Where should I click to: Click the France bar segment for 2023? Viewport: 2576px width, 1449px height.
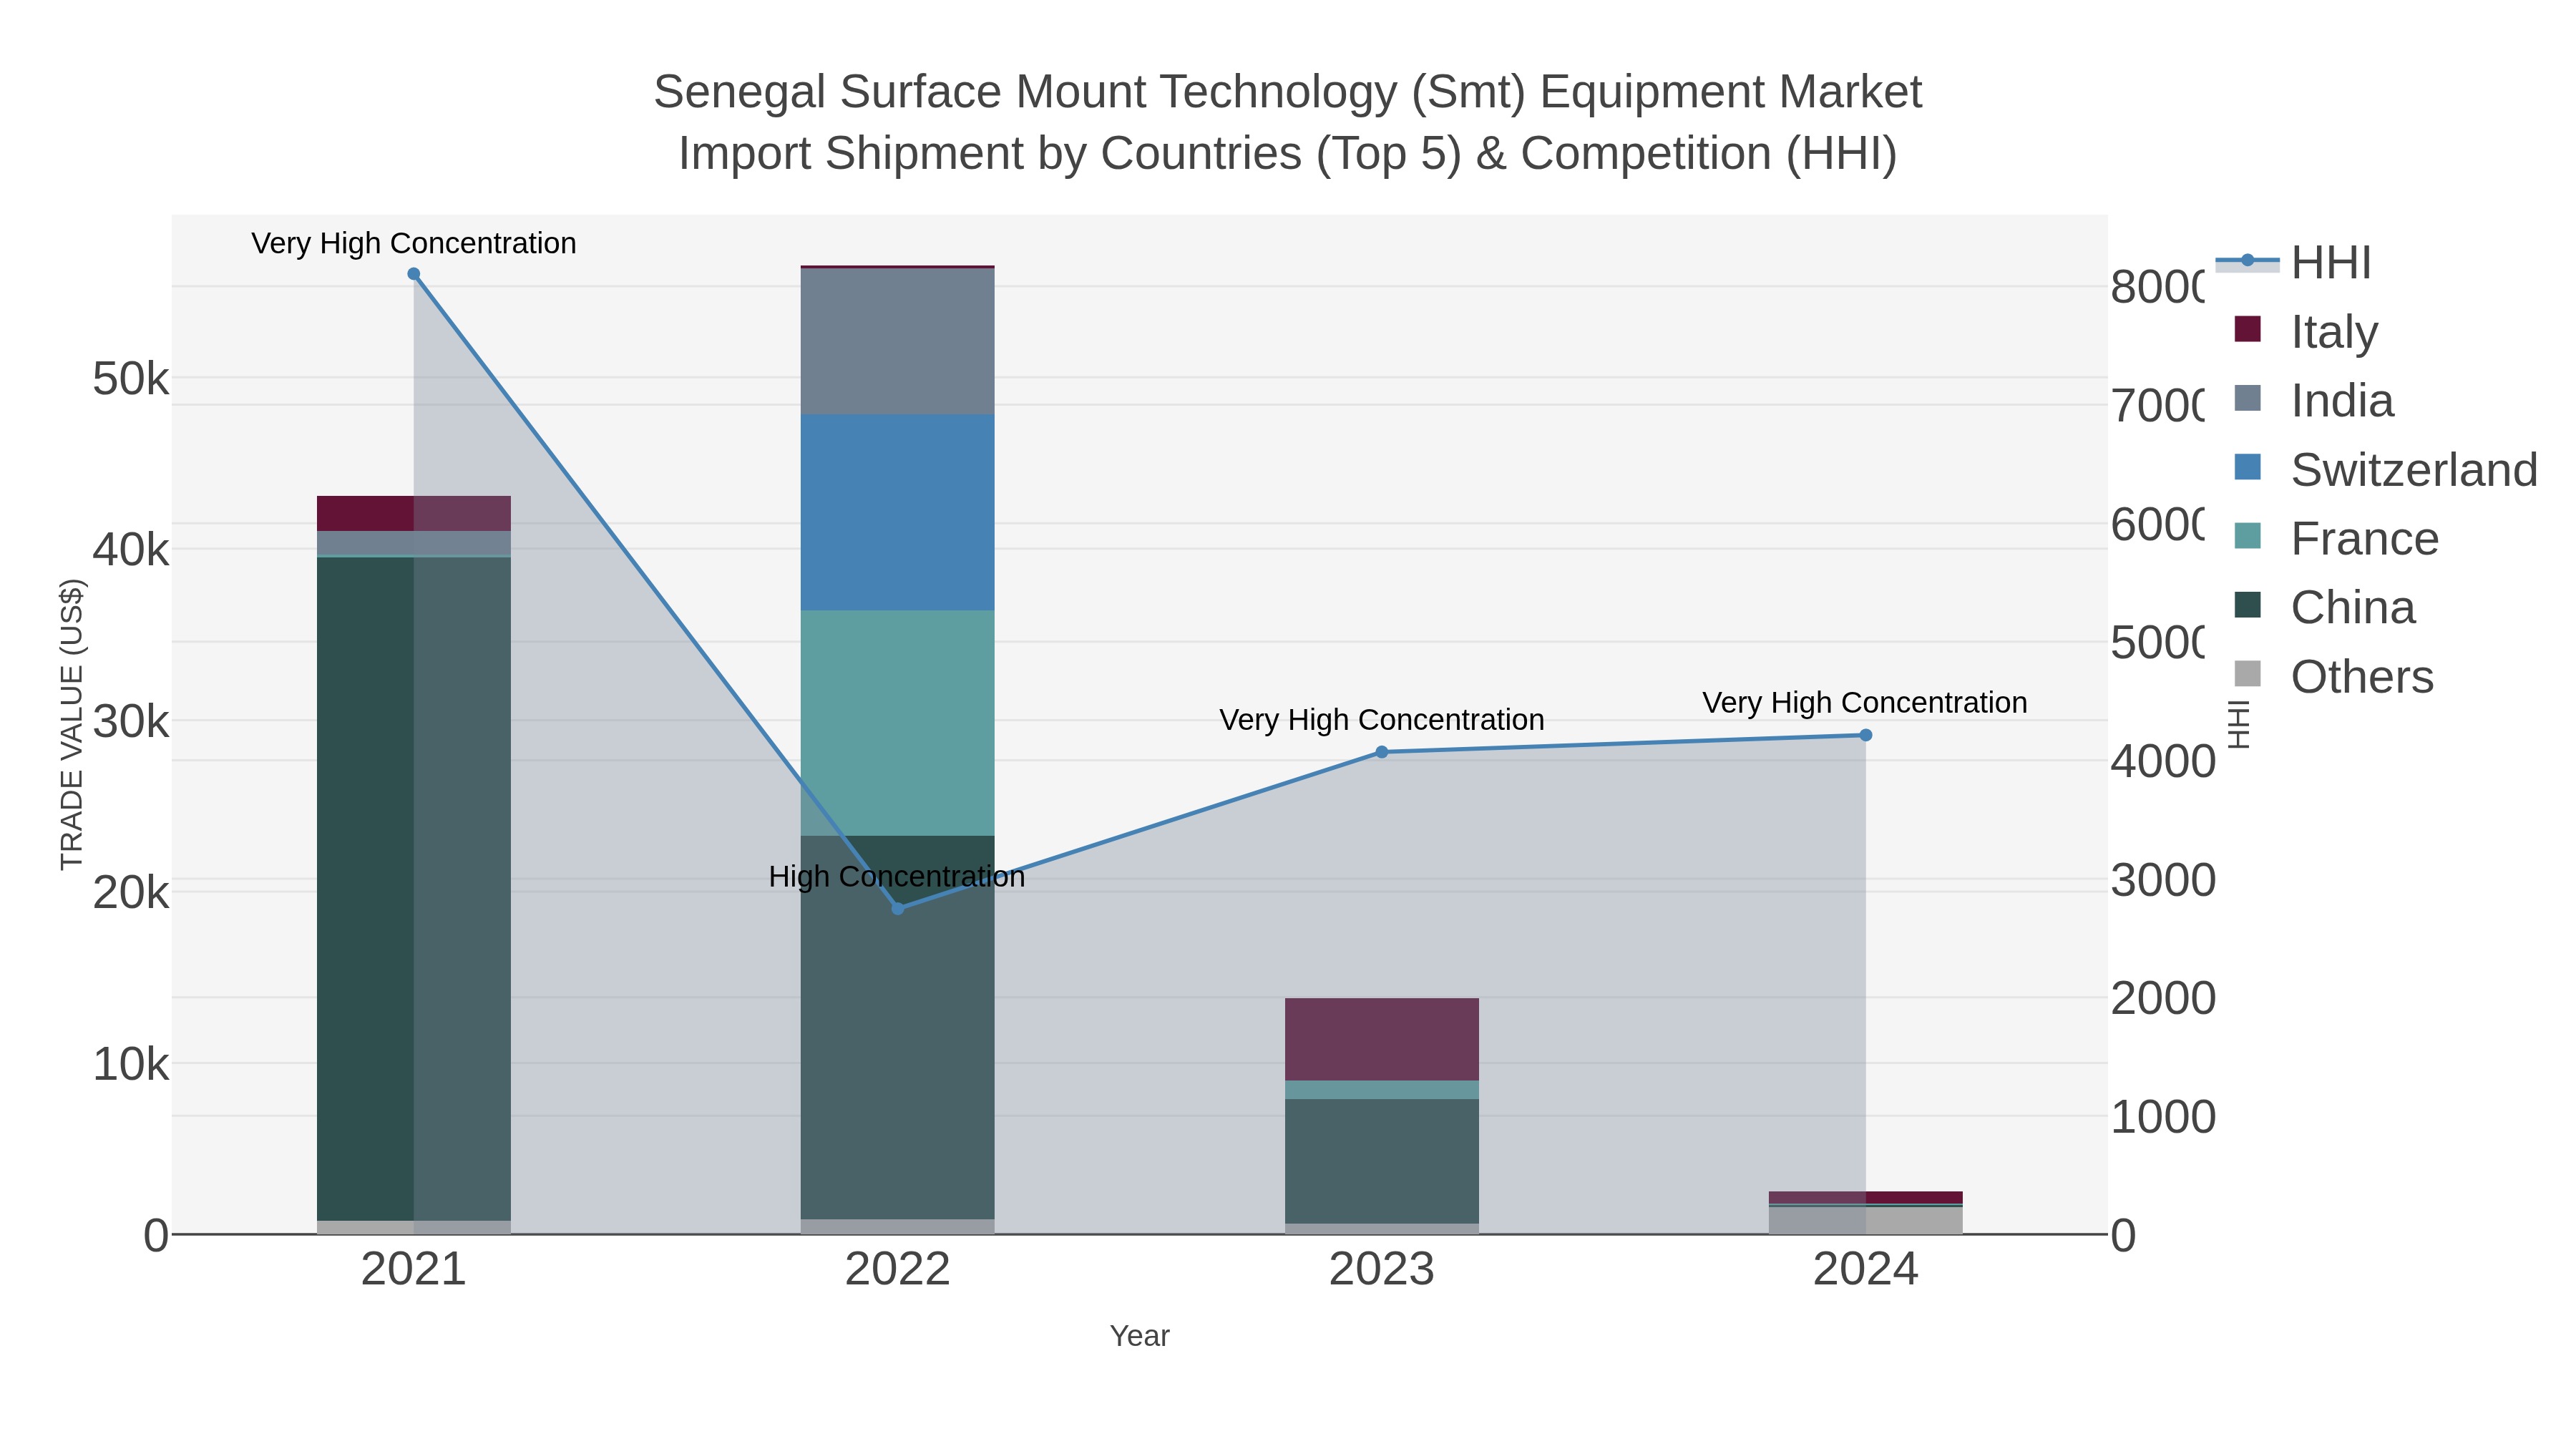tap(1382, 1090)
